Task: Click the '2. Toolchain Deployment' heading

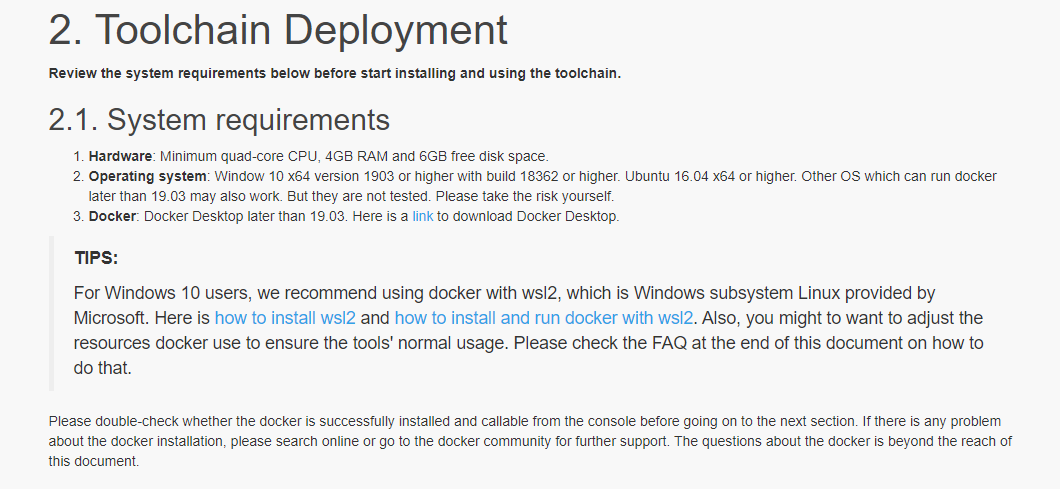Action: coord(278,32)
